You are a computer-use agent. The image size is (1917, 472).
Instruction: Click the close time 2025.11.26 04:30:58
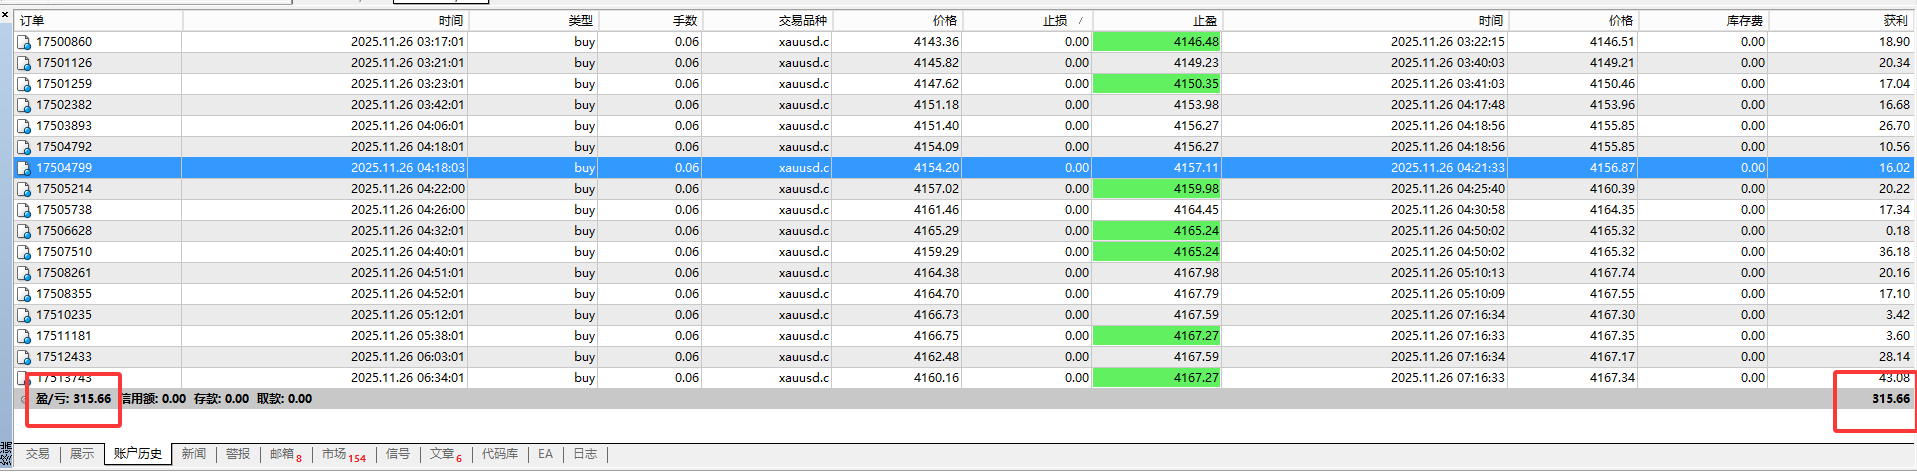coord(1447,210)
